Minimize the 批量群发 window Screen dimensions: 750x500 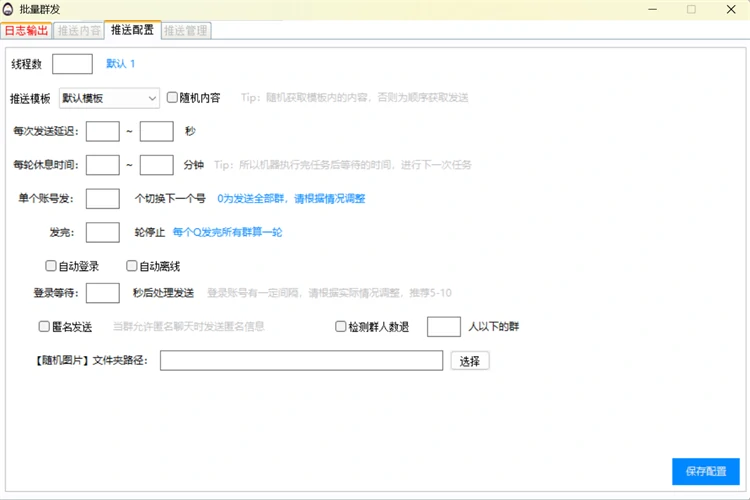point(652,9)
